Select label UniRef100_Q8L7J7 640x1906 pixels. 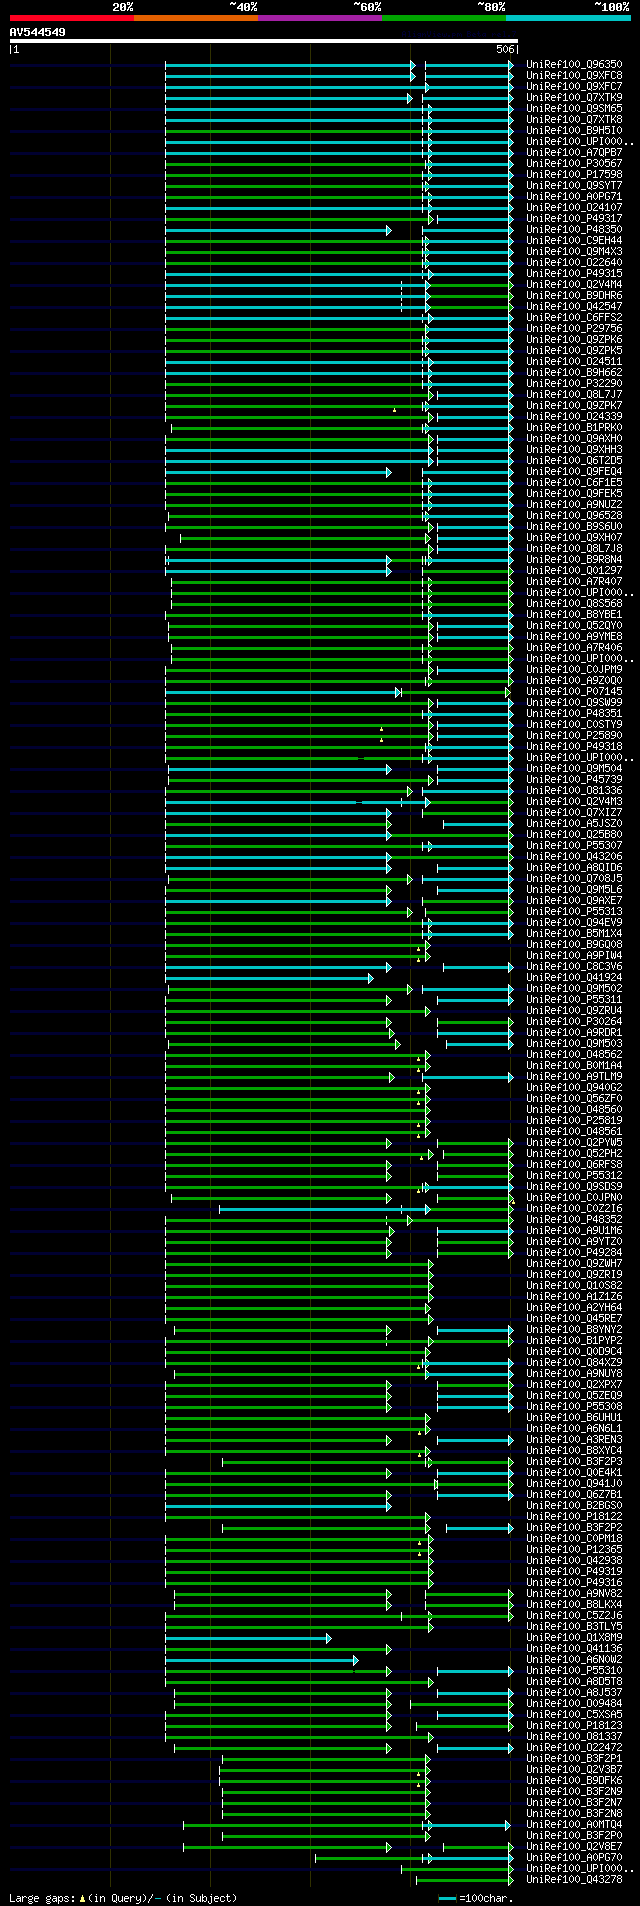[x=574, y=394]
